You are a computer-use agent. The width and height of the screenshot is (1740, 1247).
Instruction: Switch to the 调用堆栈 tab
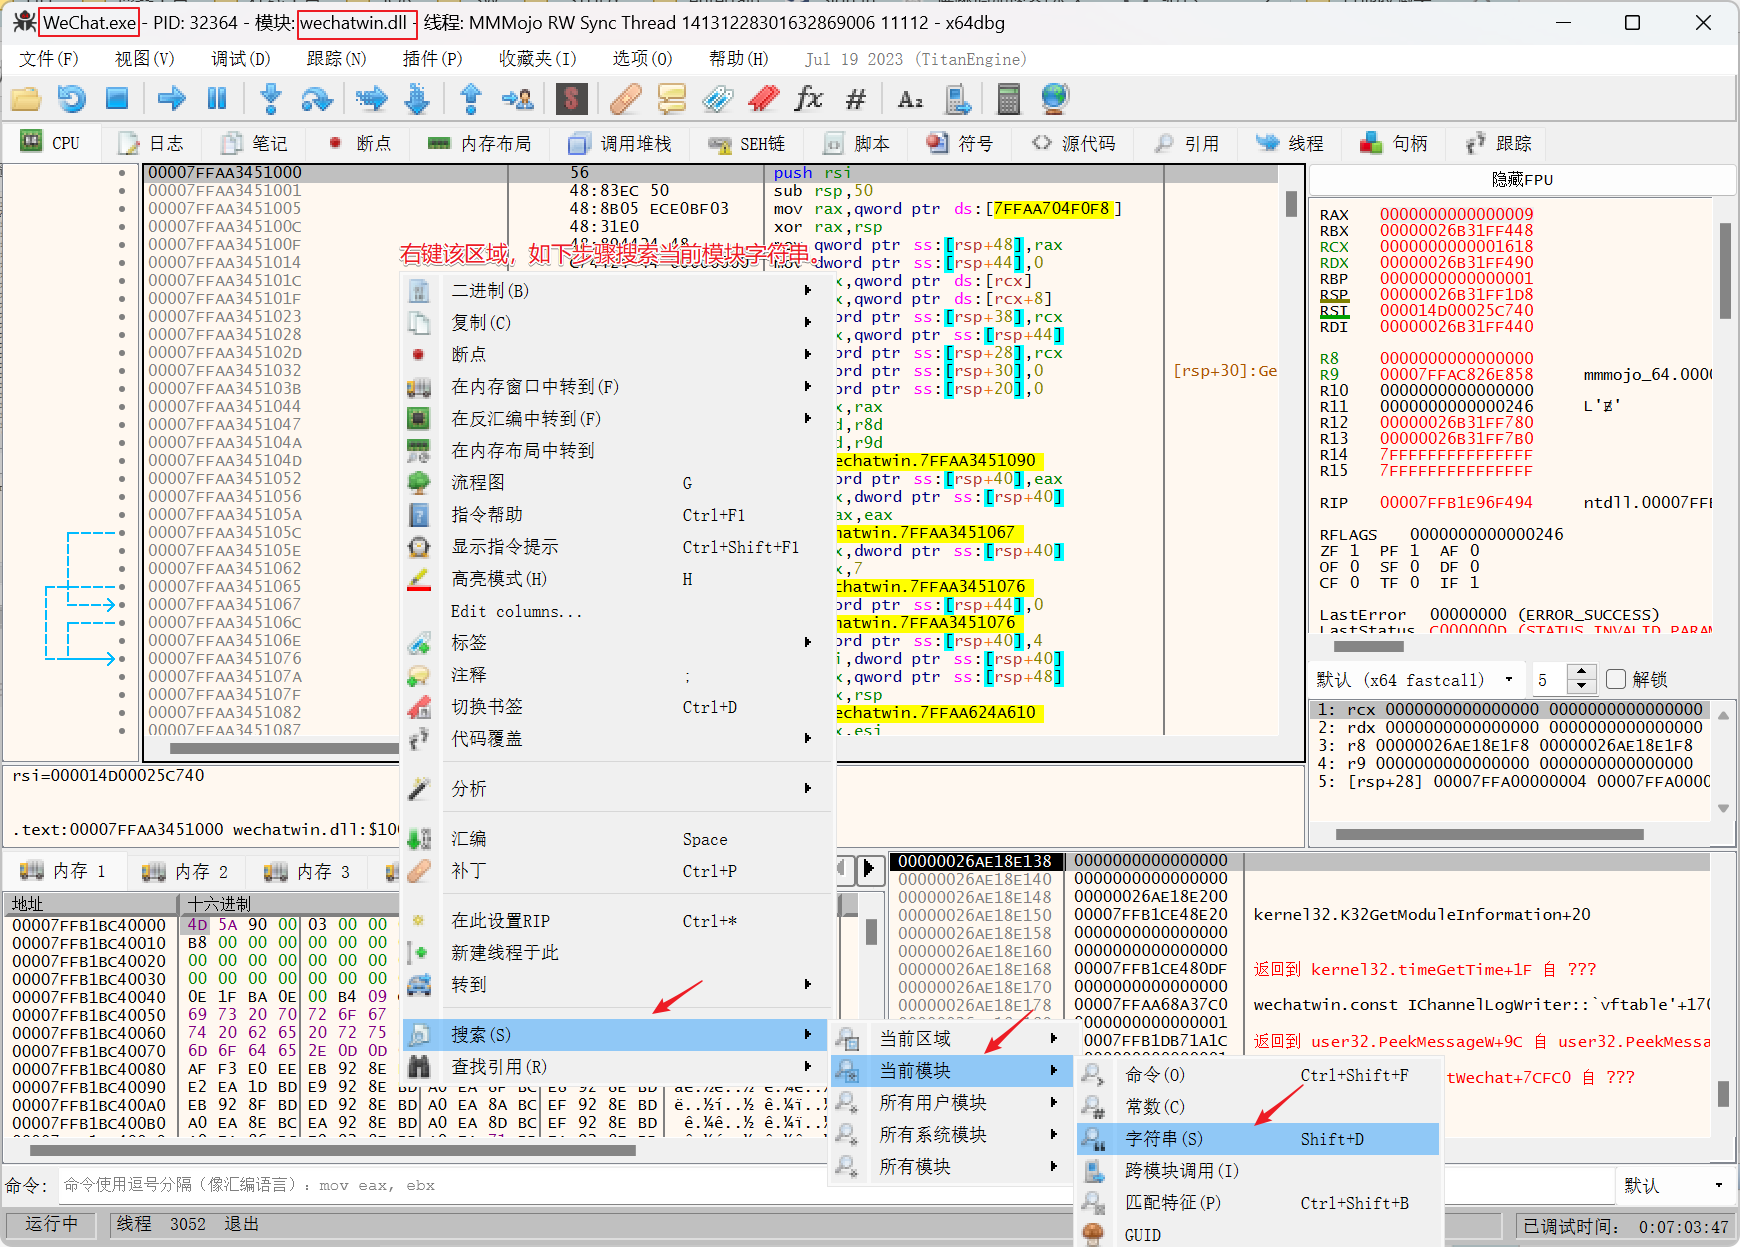coord(620,144)
